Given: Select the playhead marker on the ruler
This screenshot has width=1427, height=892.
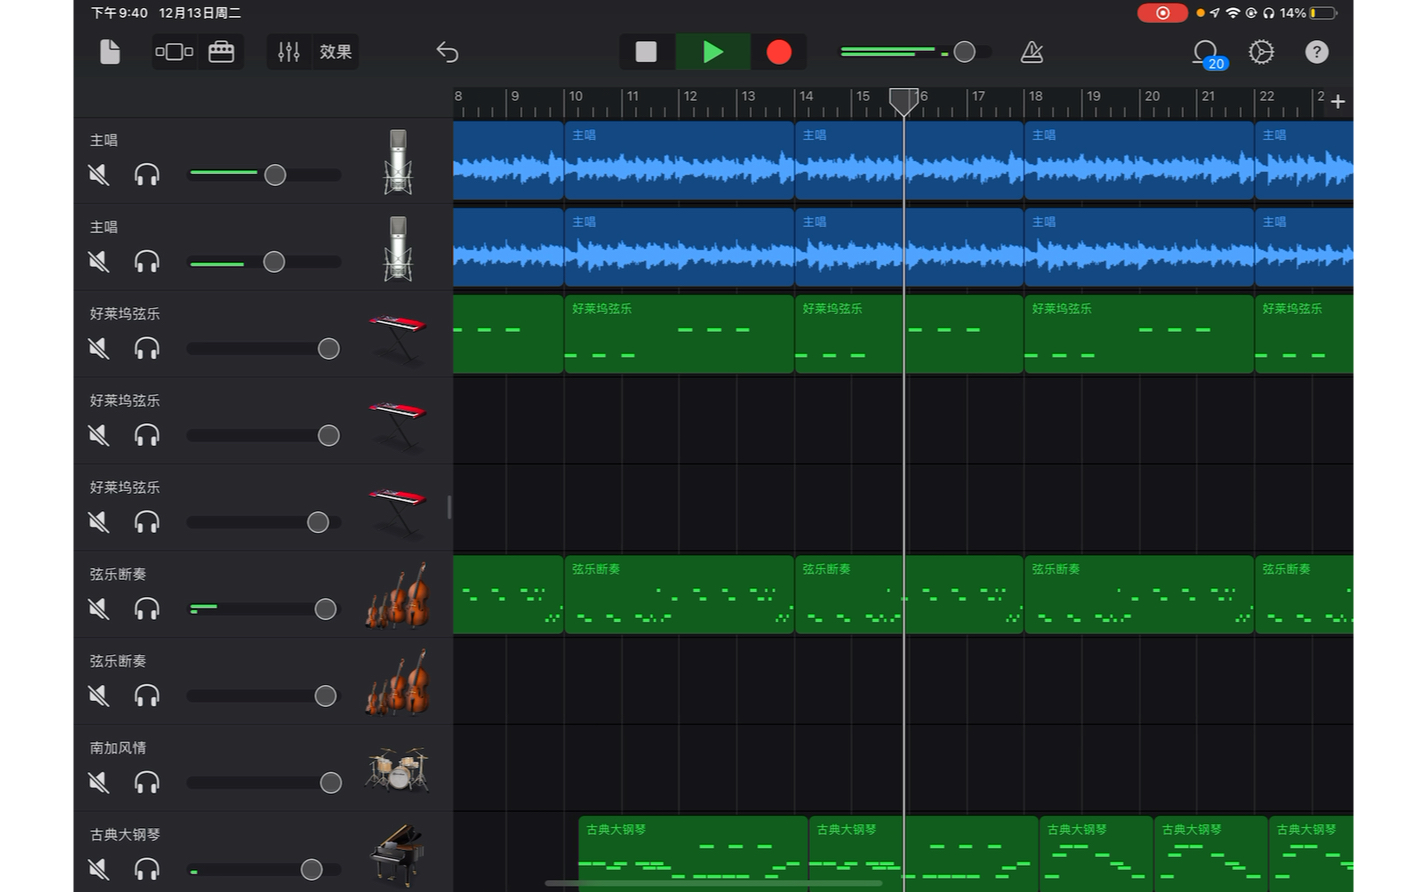Looking at the screenshot, I should [904, 101].
